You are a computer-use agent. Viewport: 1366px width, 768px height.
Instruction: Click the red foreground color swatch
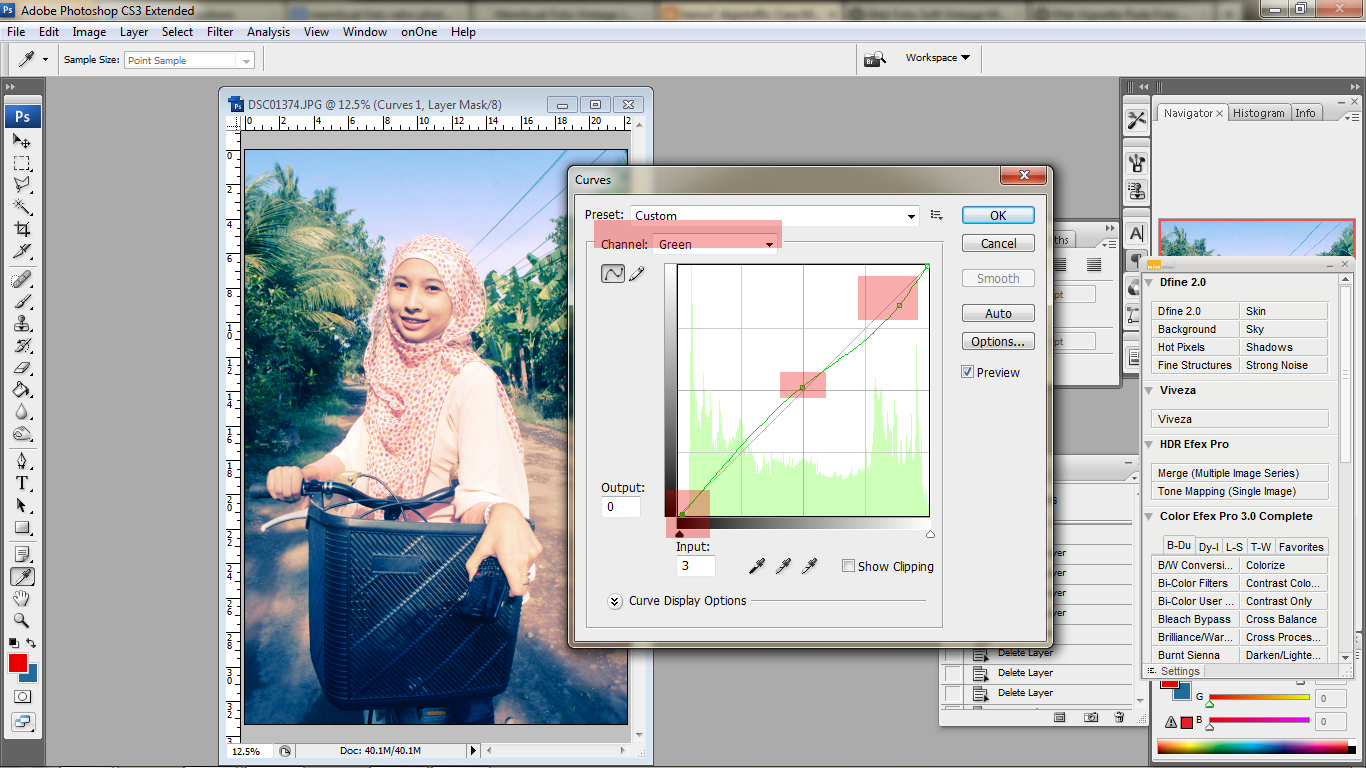pyautogui.click(x=18, y=663)
